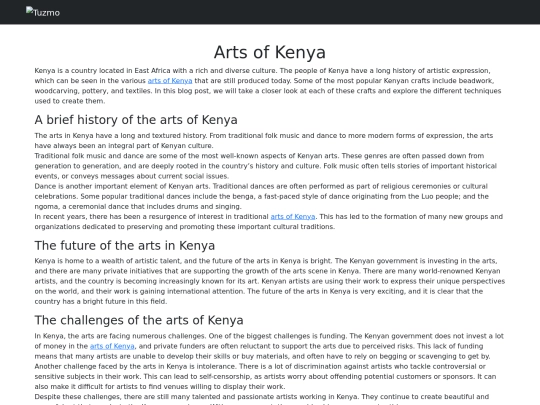The width and height of the screenshot is (540, 405).
Task: Click heading 'The future of the arts in Kenya'
Action: point(125,246)
